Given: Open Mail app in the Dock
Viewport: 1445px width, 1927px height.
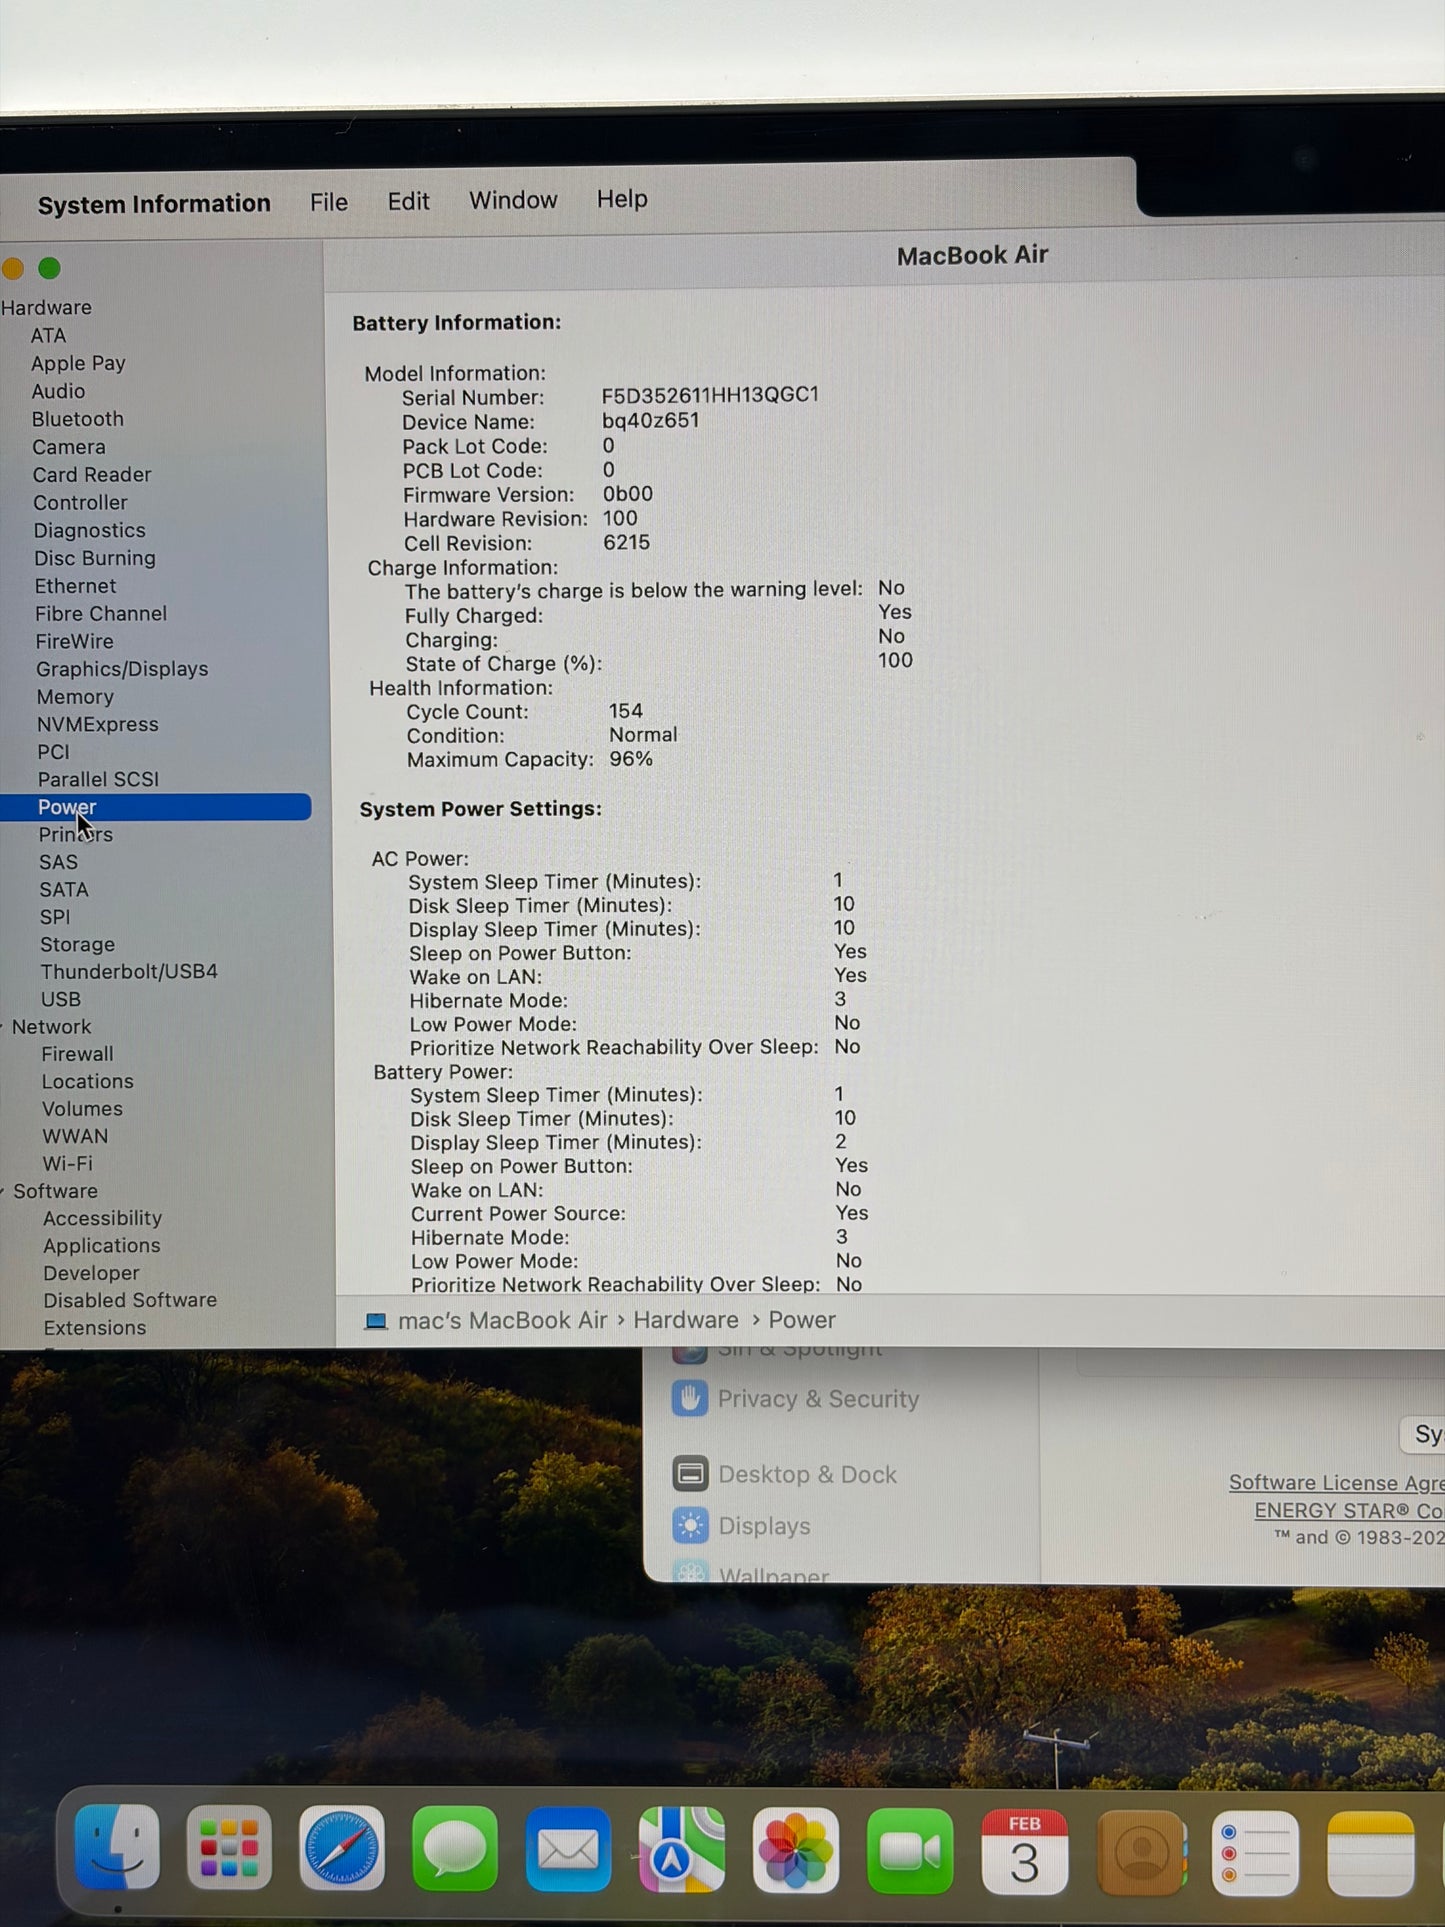Looking at the screenshot, I should [568, 1849].
